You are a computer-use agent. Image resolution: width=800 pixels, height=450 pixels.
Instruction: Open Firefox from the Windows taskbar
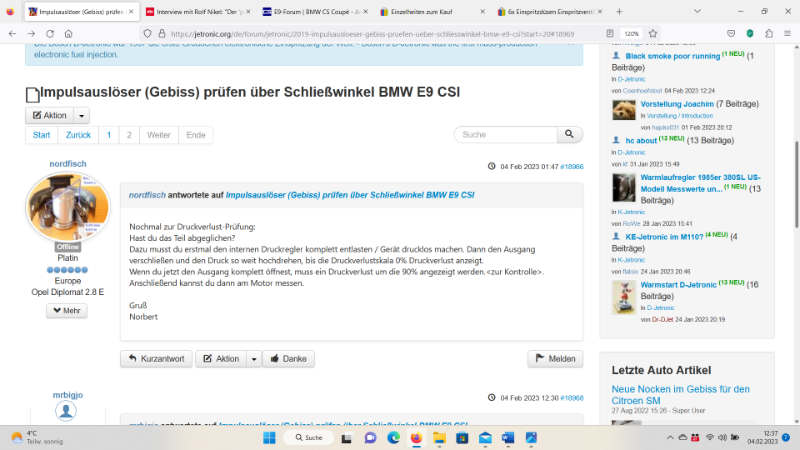[x=418, y=438]
